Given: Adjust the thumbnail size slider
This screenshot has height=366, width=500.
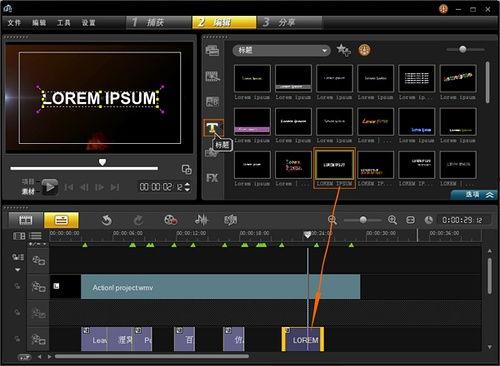Looking at the screenshot, I should pos(463,50).
